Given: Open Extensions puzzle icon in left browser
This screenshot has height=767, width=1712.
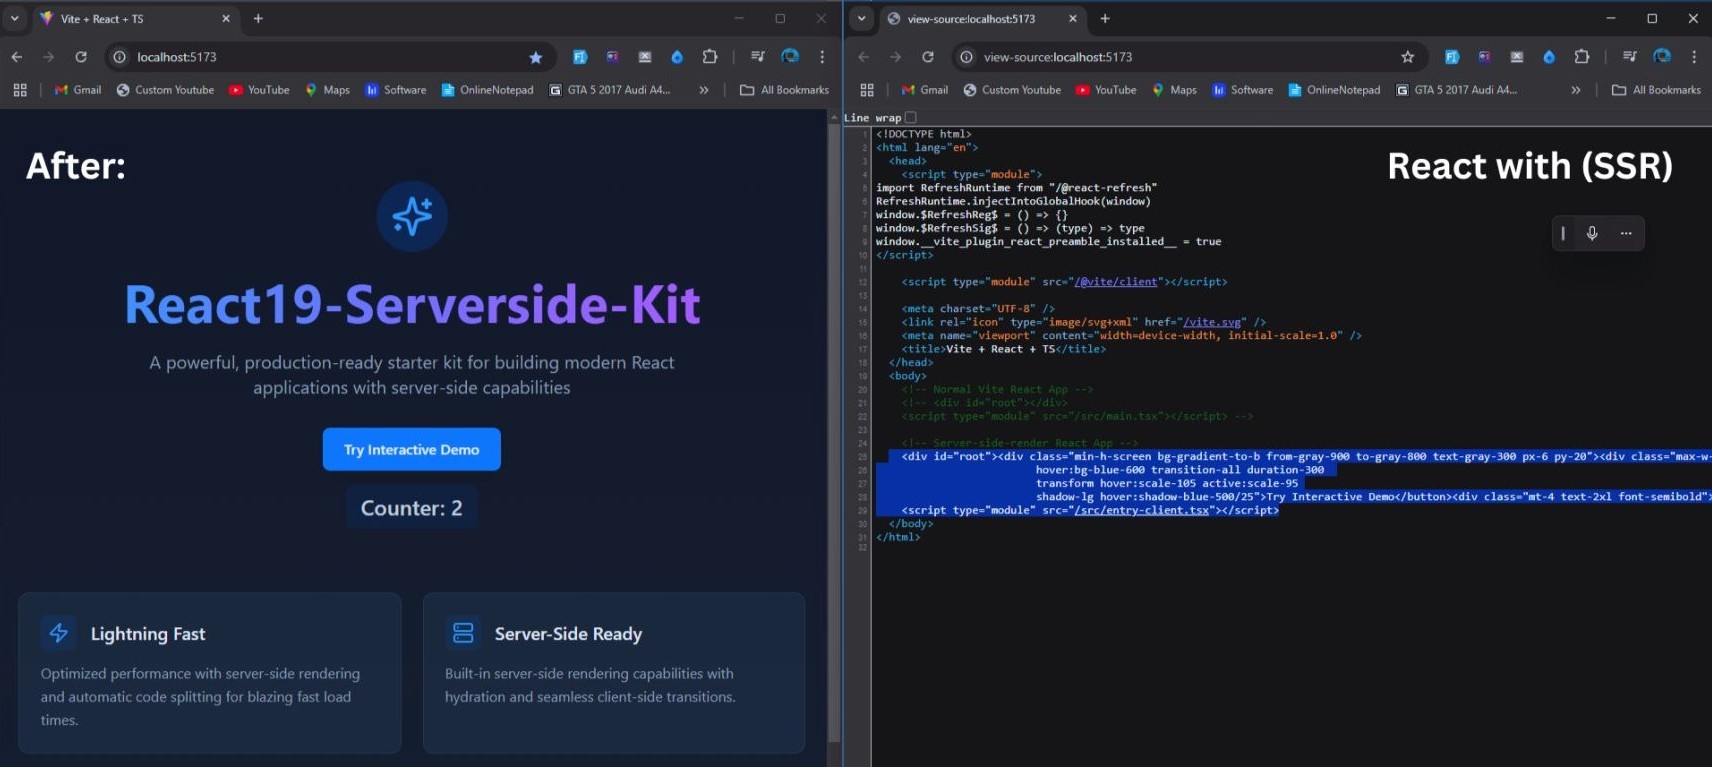Looking at the screenshot, I should pos(710,57).
